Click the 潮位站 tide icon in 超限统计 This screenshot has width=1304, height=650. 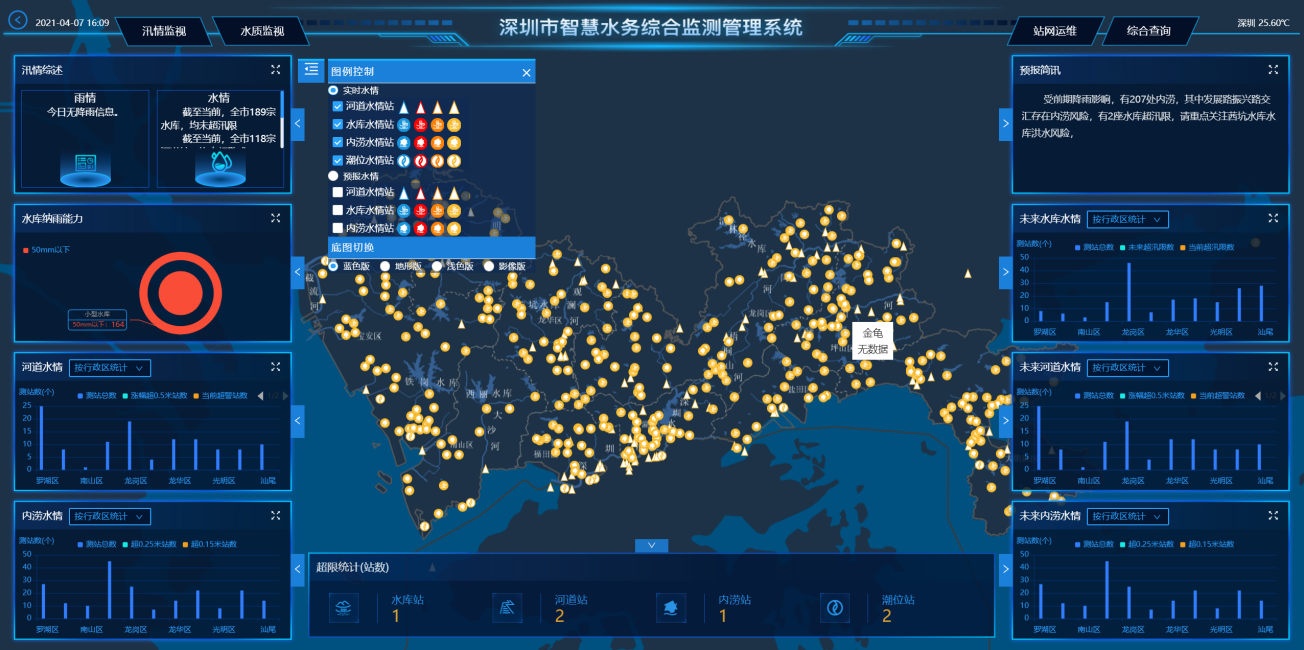click(835, 607)
